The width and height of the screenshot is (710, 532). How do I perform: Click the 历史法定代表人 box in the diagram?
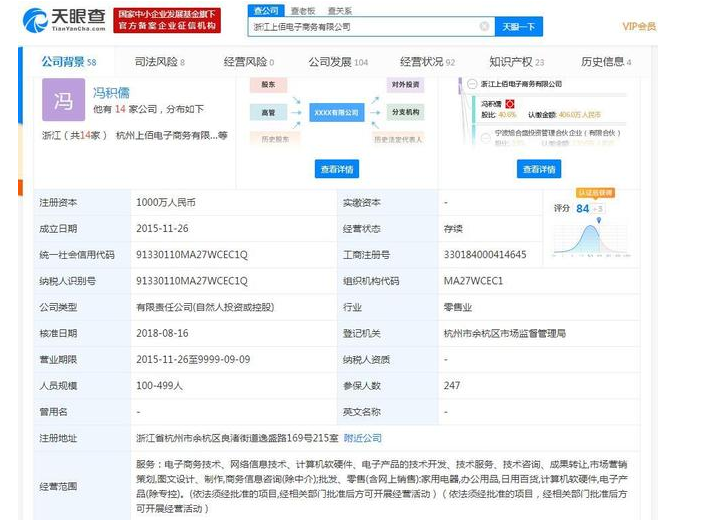coord(398,139)
